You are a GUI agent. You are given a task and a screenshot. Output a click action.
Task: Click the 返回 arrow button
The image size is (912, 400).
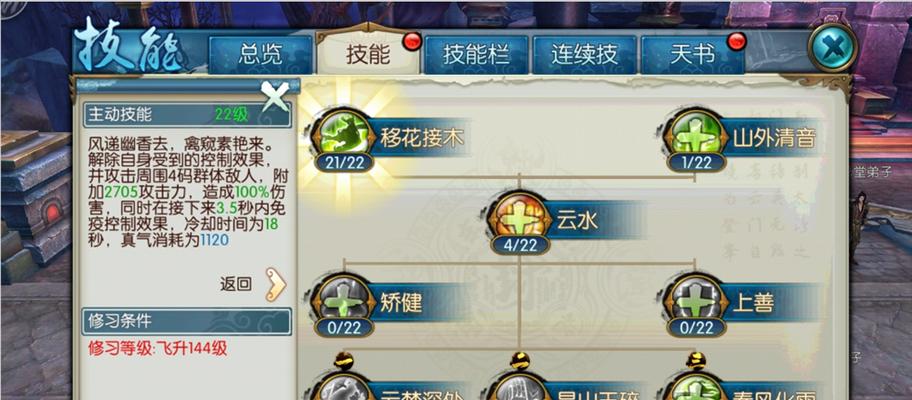[276, 284]
